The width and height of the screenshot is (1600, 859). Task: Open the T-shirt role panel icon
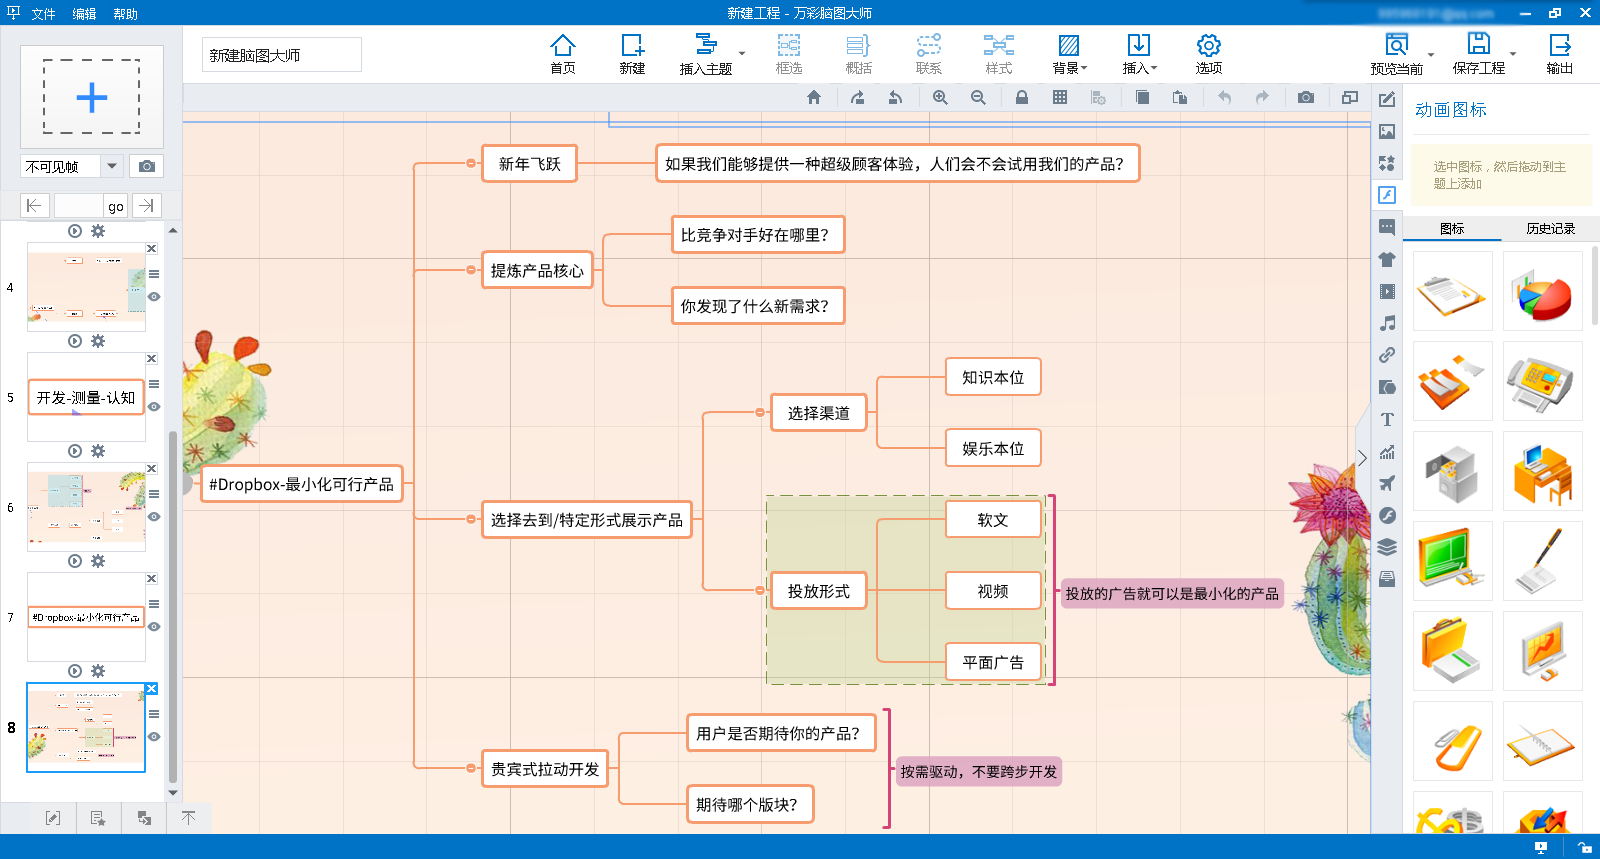pyautogui.click(x=1387, y=259)
